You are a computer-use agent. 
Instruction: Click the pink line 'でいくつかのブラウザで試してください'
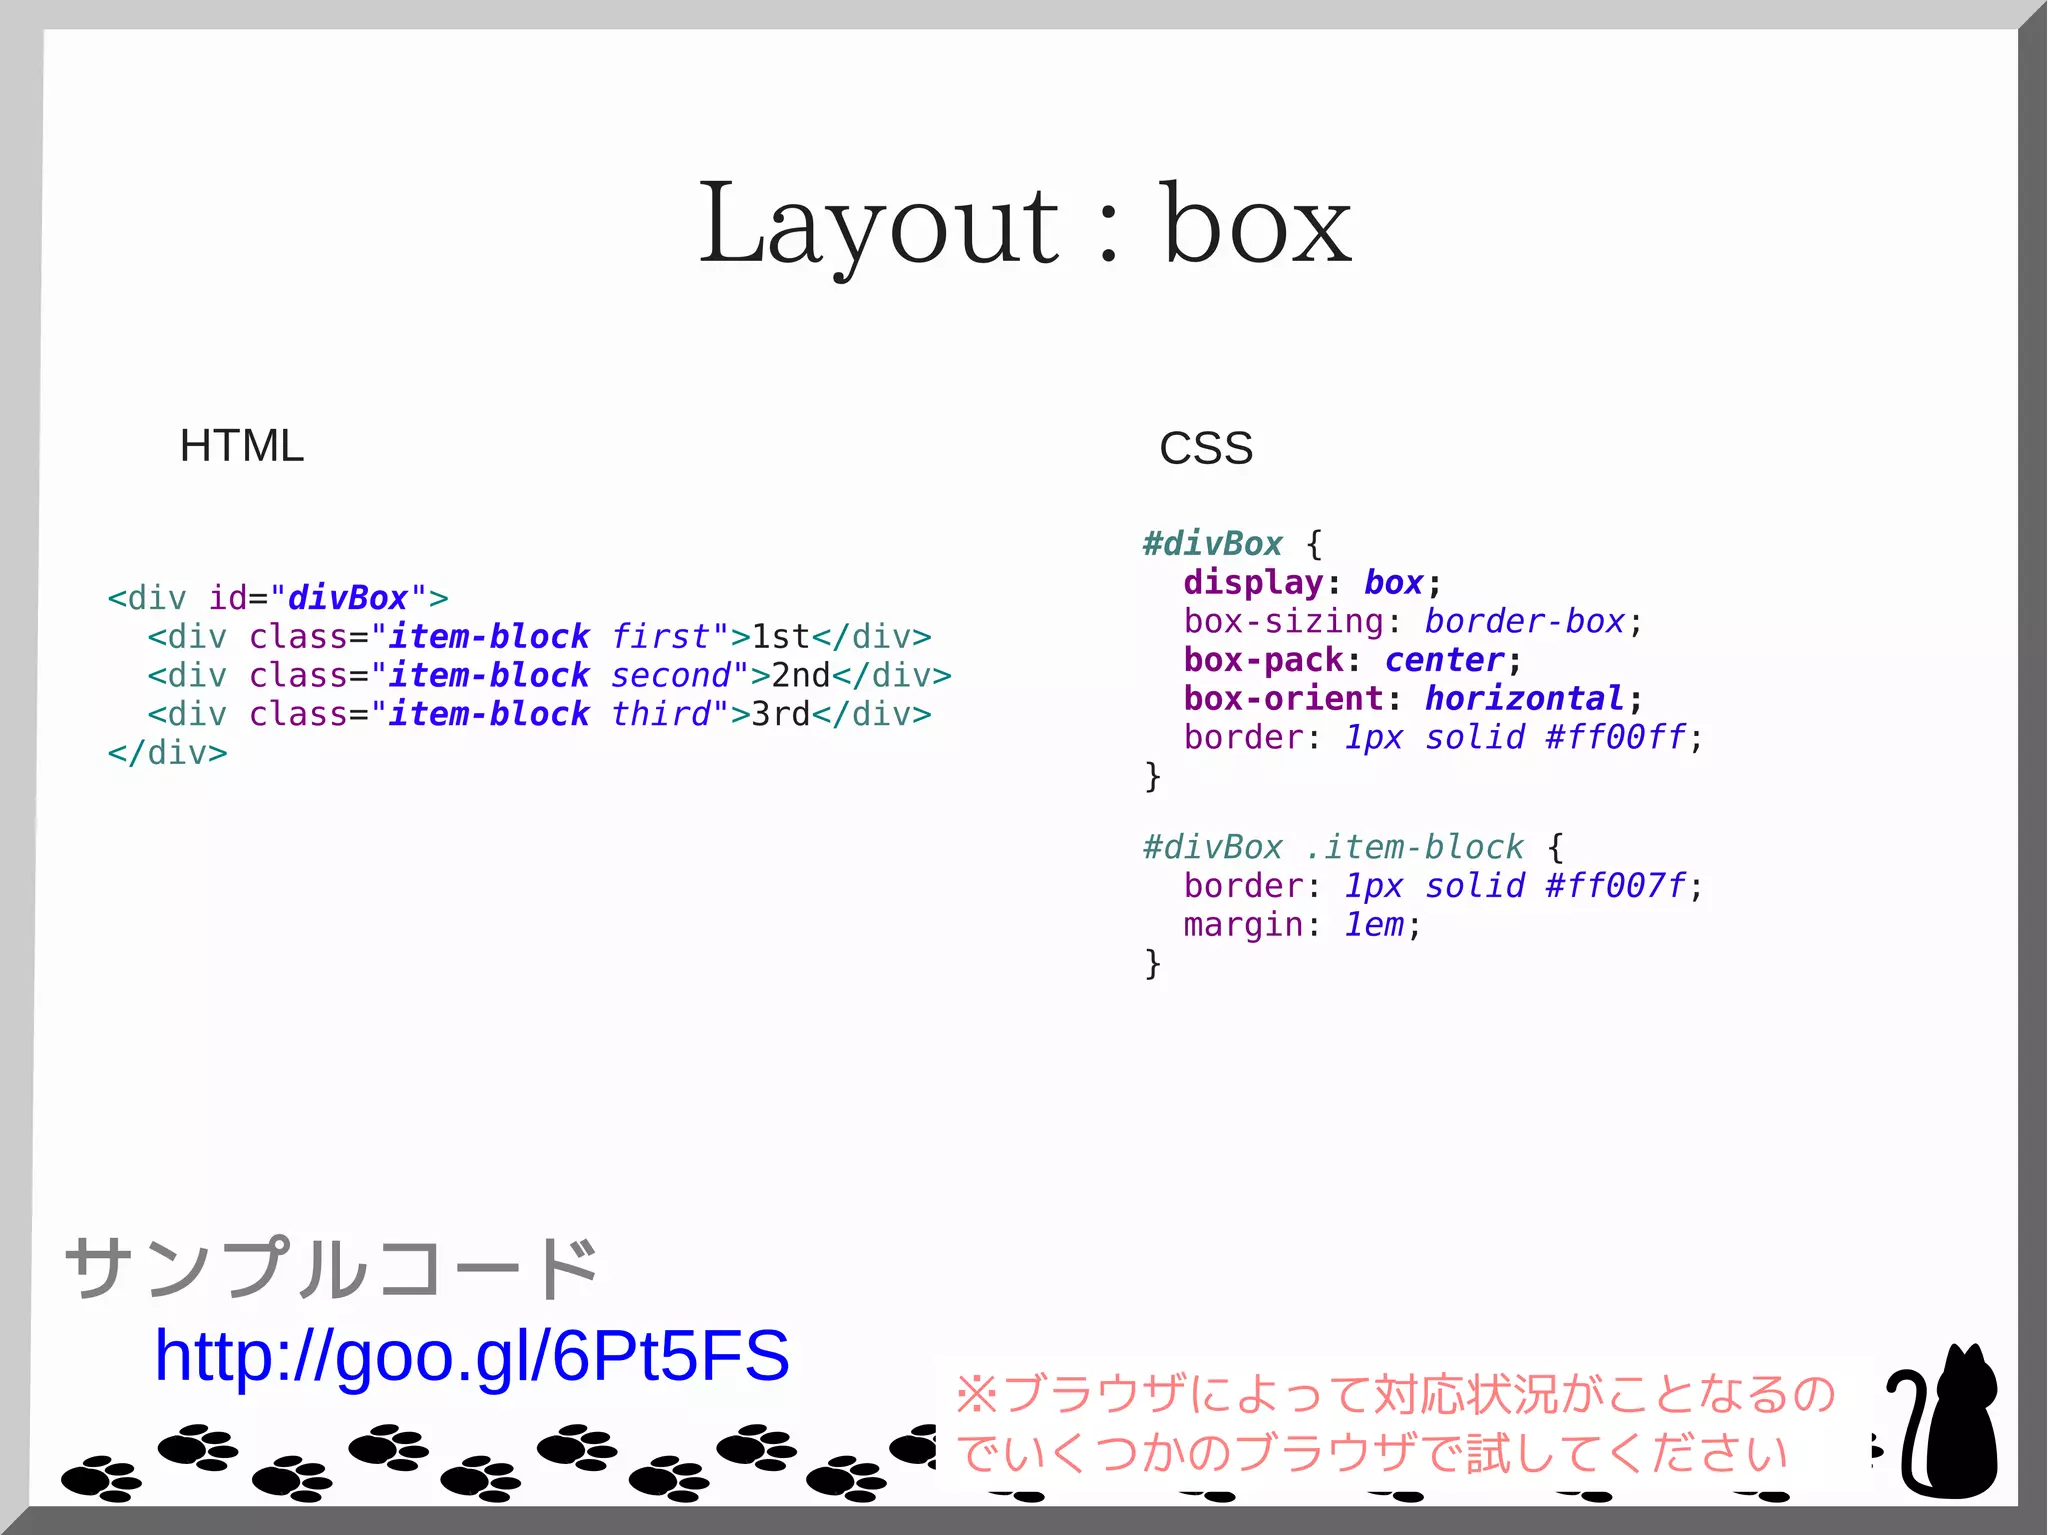coord(1372,1453)
